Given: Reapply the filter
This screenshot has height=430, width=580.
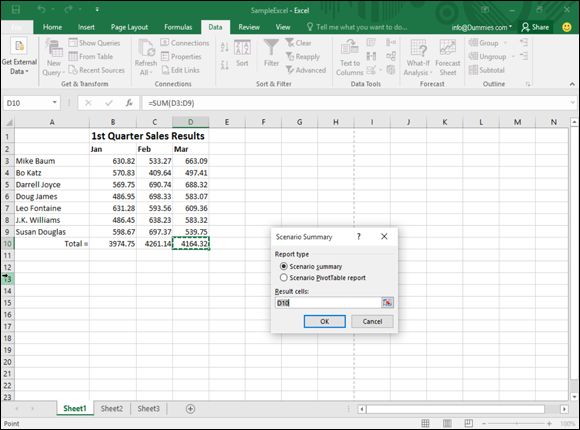Looking at the screenshot, I should click(302, 57).
